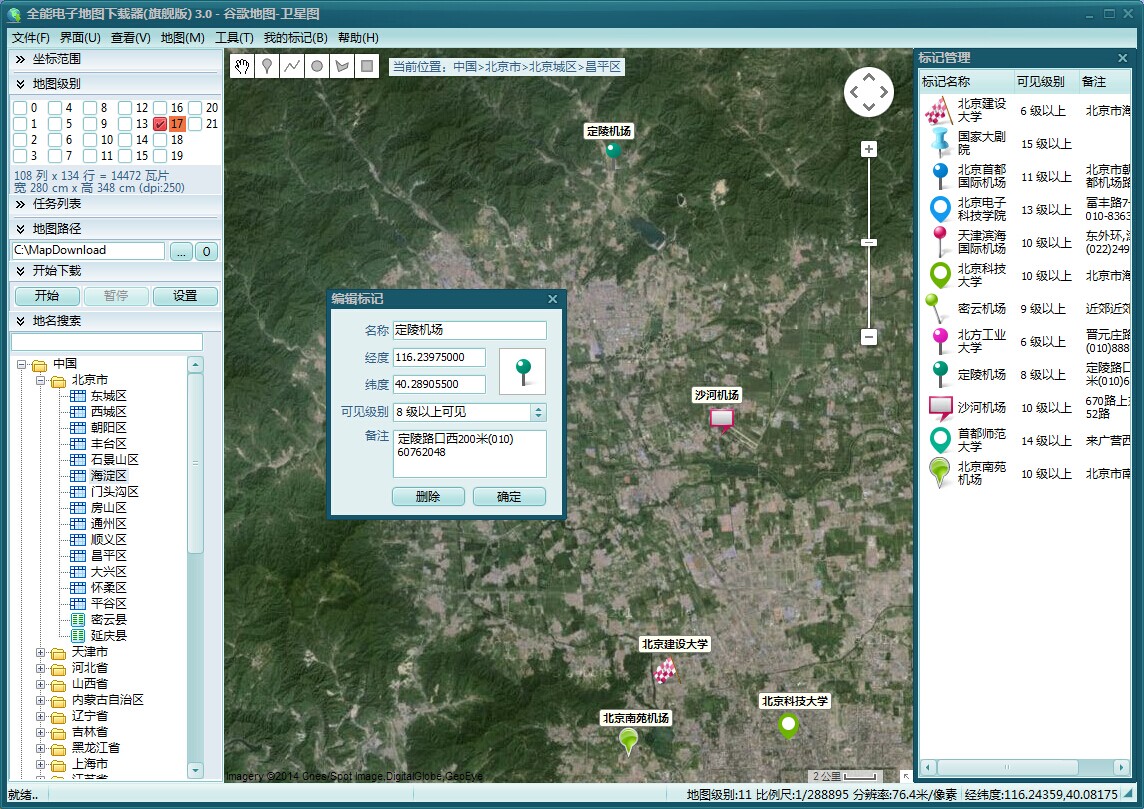The height and width of the screenshot is (809, 1144).
Task: Click the 北京科技大学 green ring marker on map
Action: pyautogui.click(x=788, y=726)
